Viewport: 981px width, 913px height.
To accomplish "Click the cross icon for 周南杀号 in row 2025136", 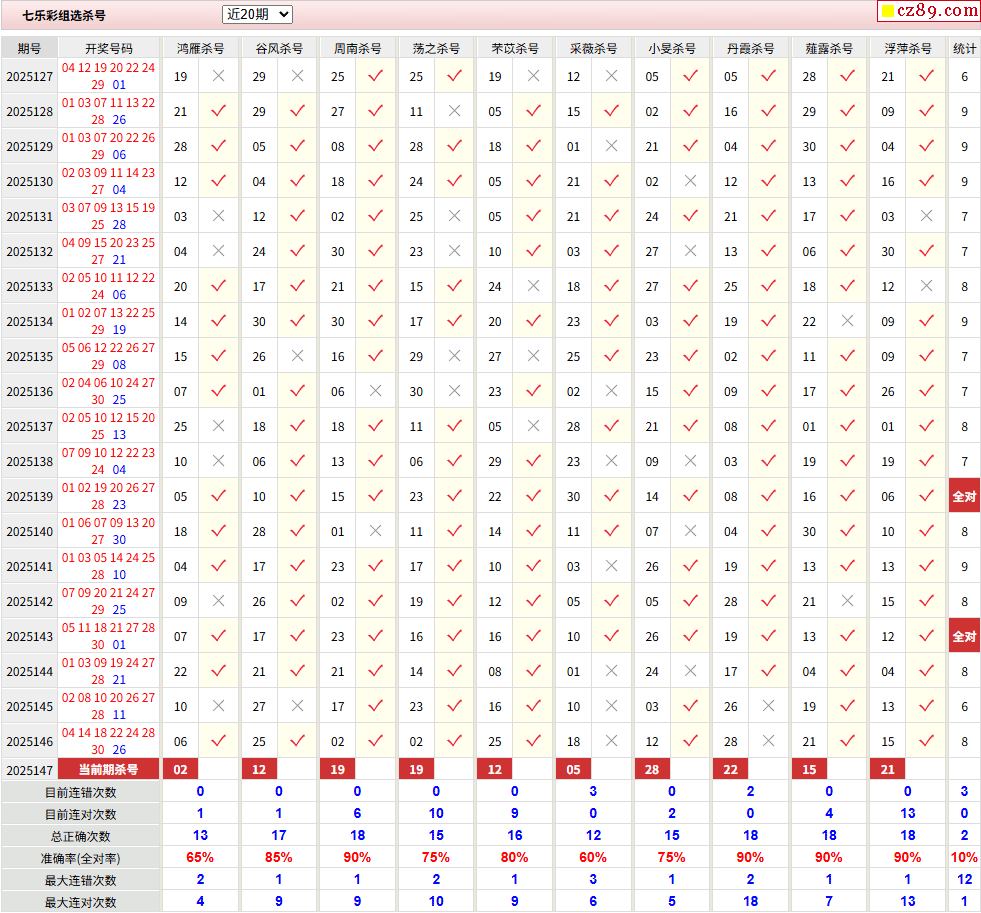I will coord(376,391).
